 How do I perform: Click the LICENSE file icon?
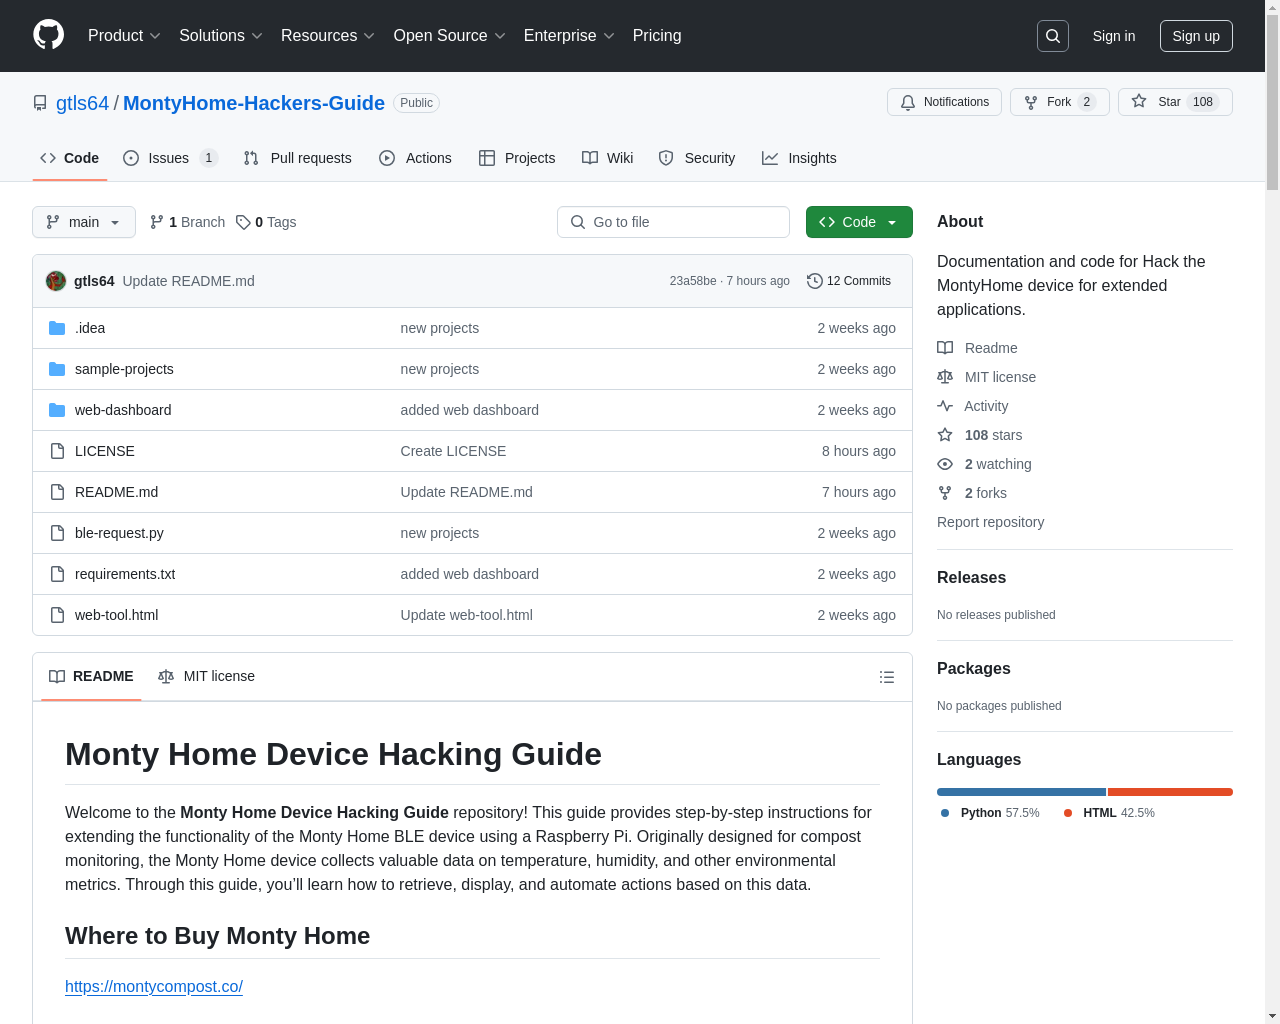click(x=57, y=451)
